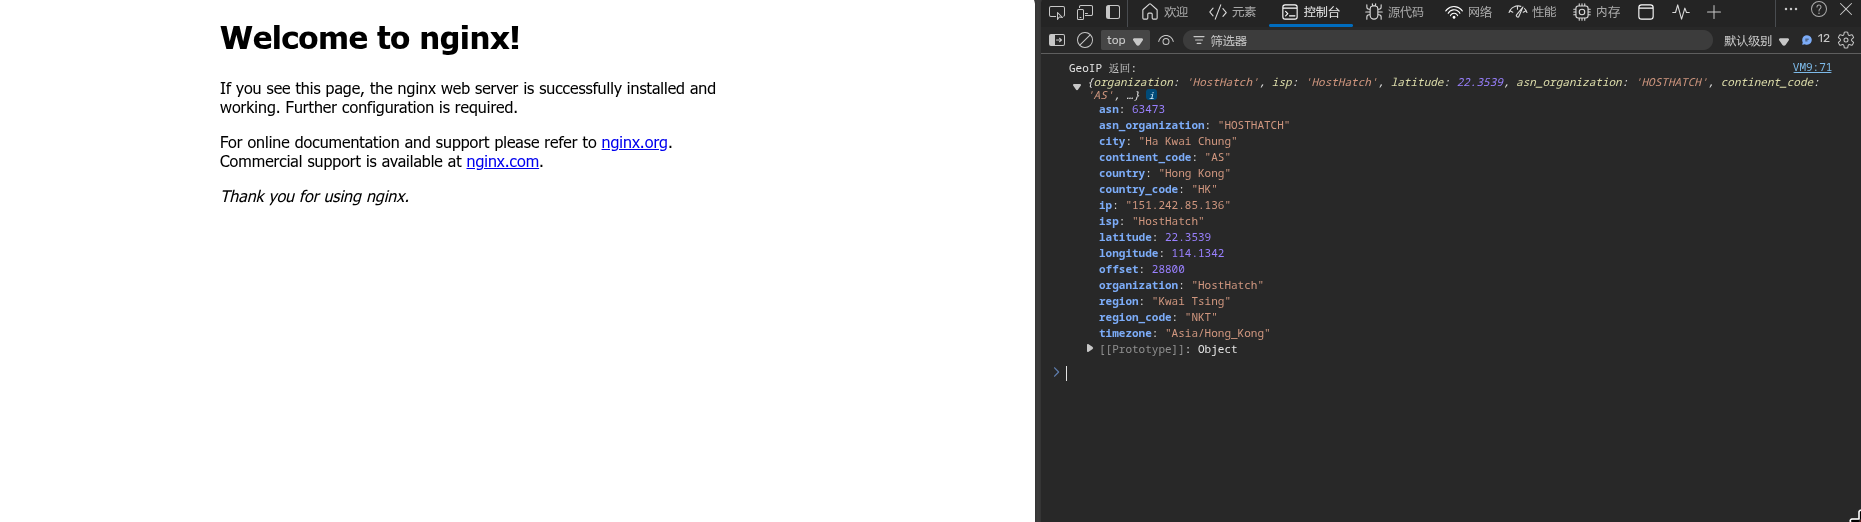Select the latitude: 22.3539 expanded row
1861x522 pixels.
1155,238
